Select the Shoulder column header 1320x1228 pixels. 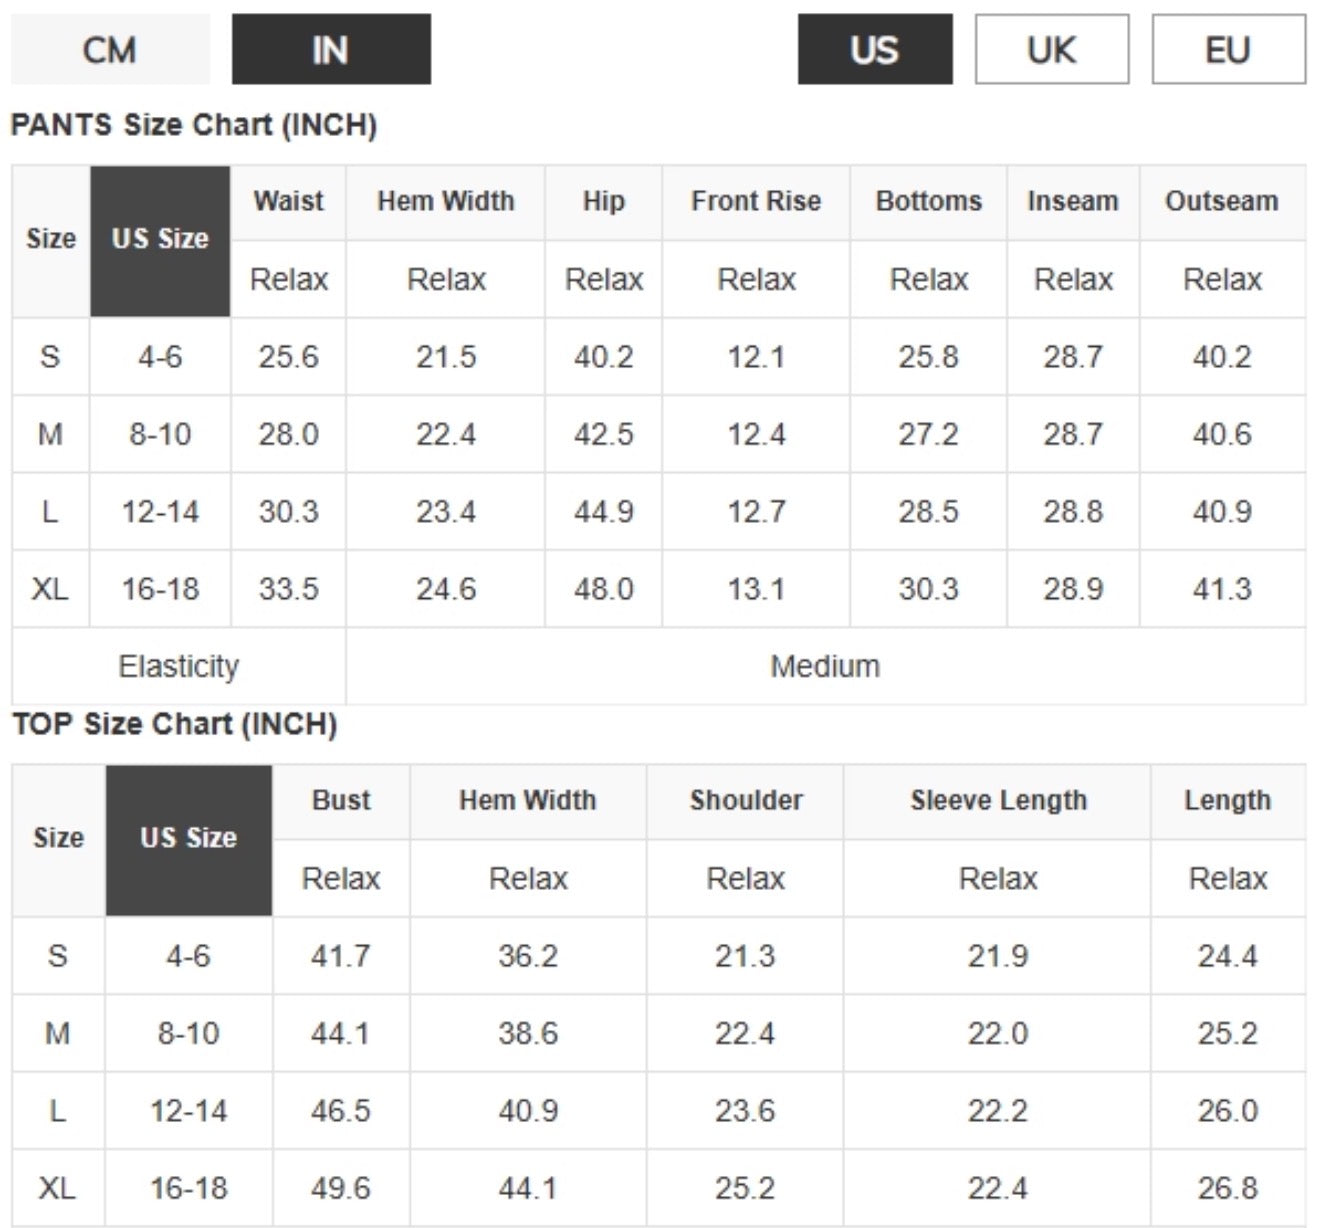pyautogui.click(x=746, y=801)
